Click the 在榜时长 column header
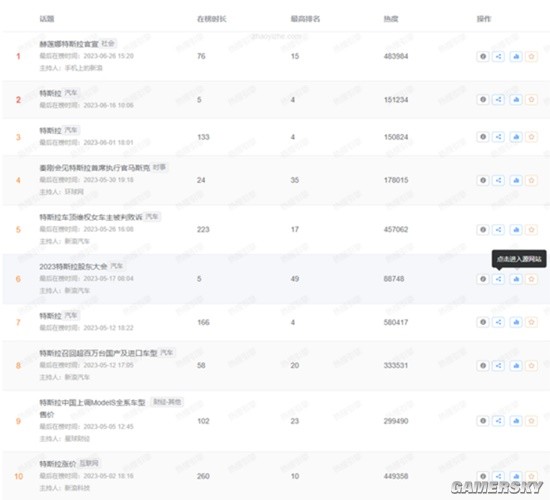The width and height of the screenshot is (550, 500). [x=212, y=19]
